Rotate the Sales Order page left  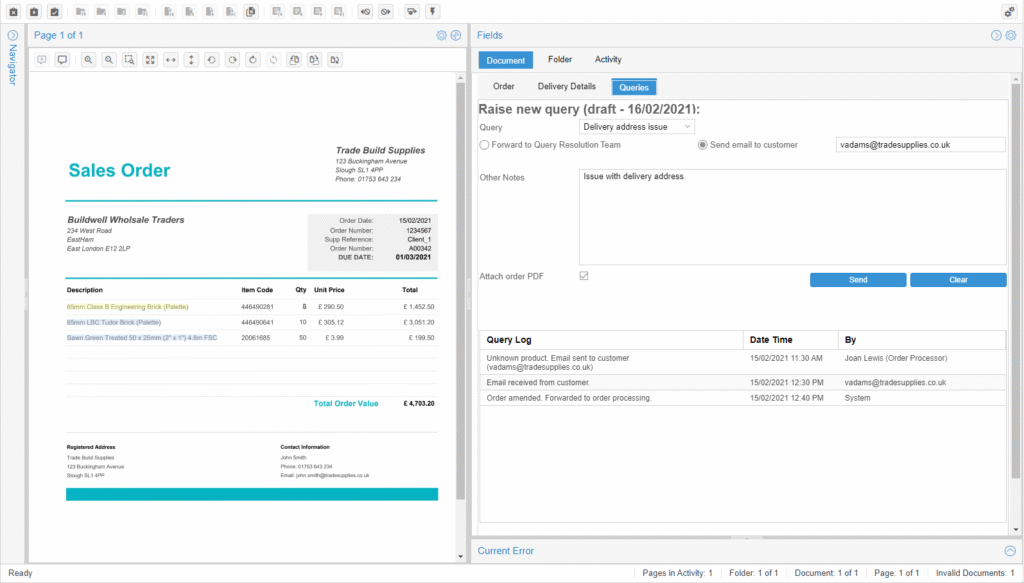[x=212, y=59]
